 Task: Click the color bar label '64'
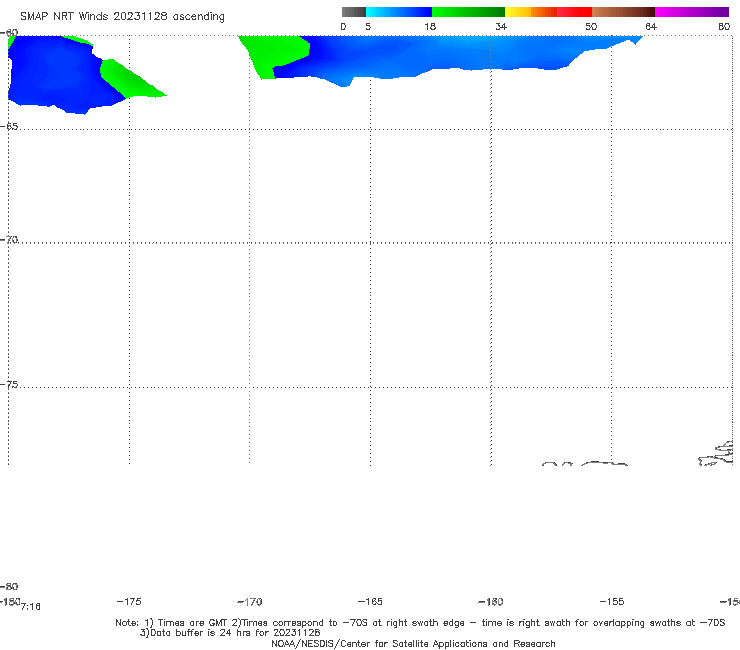(651, 27)
